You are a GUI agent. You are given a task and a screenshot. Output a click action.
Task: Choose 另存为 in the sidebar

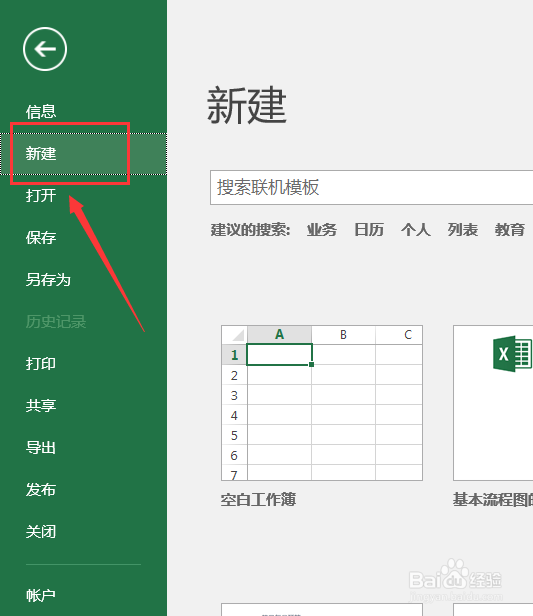[x=48, y=280]
